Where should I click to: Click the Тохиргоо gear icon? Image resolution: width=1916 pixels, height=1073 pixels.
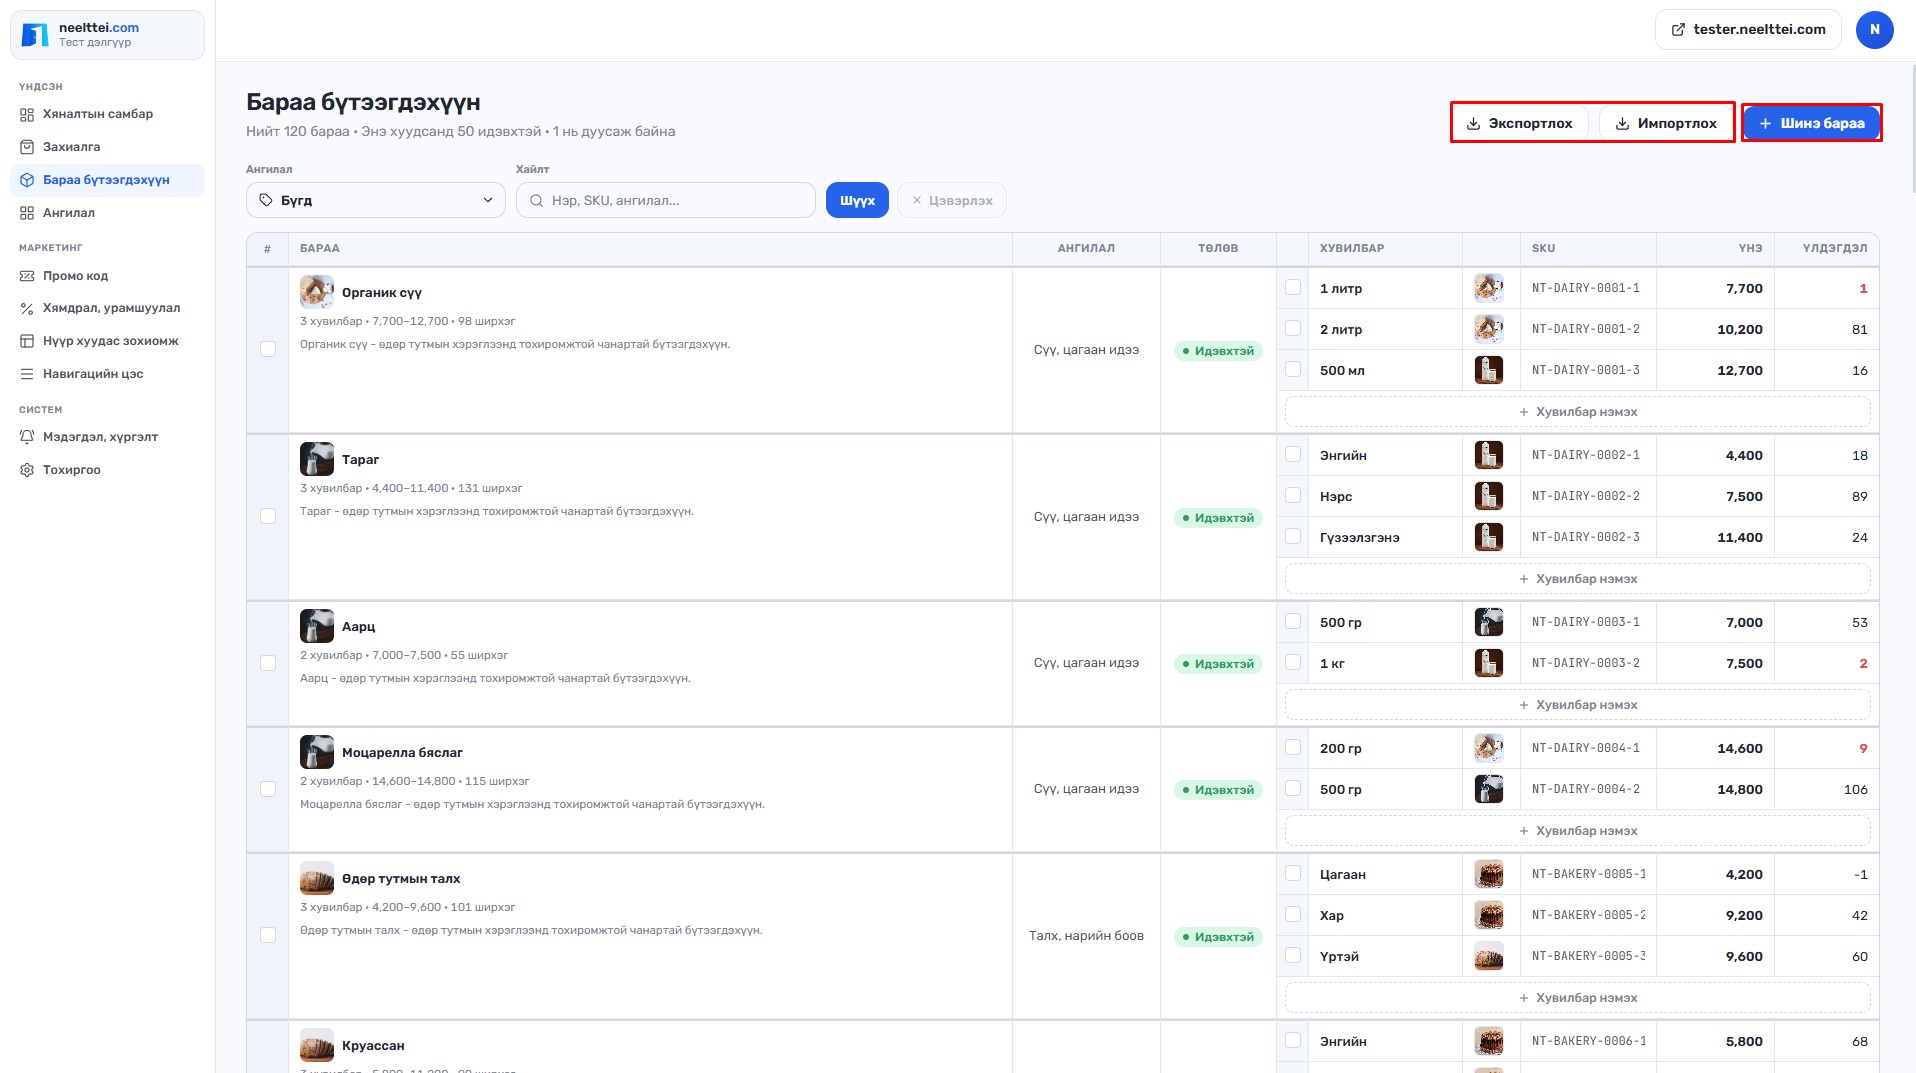click(27, 470)
